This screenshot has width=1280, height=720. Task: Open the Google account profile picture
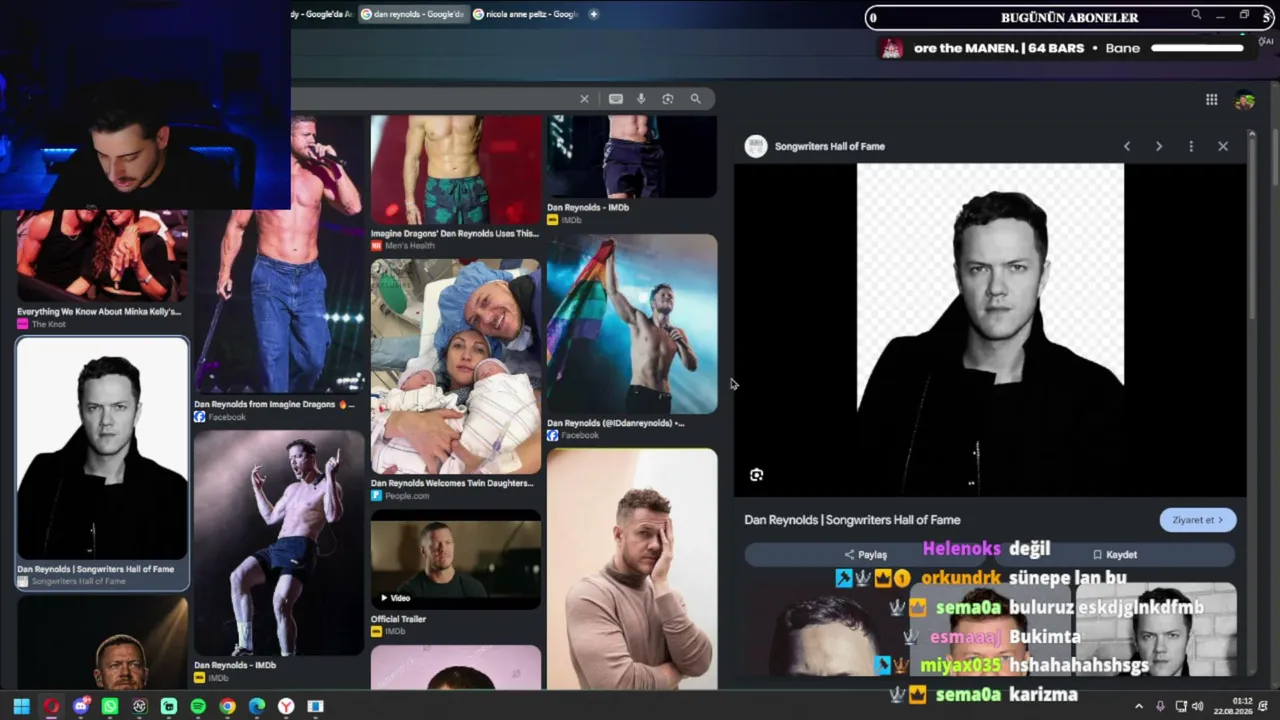click(x=1245, y=99)
